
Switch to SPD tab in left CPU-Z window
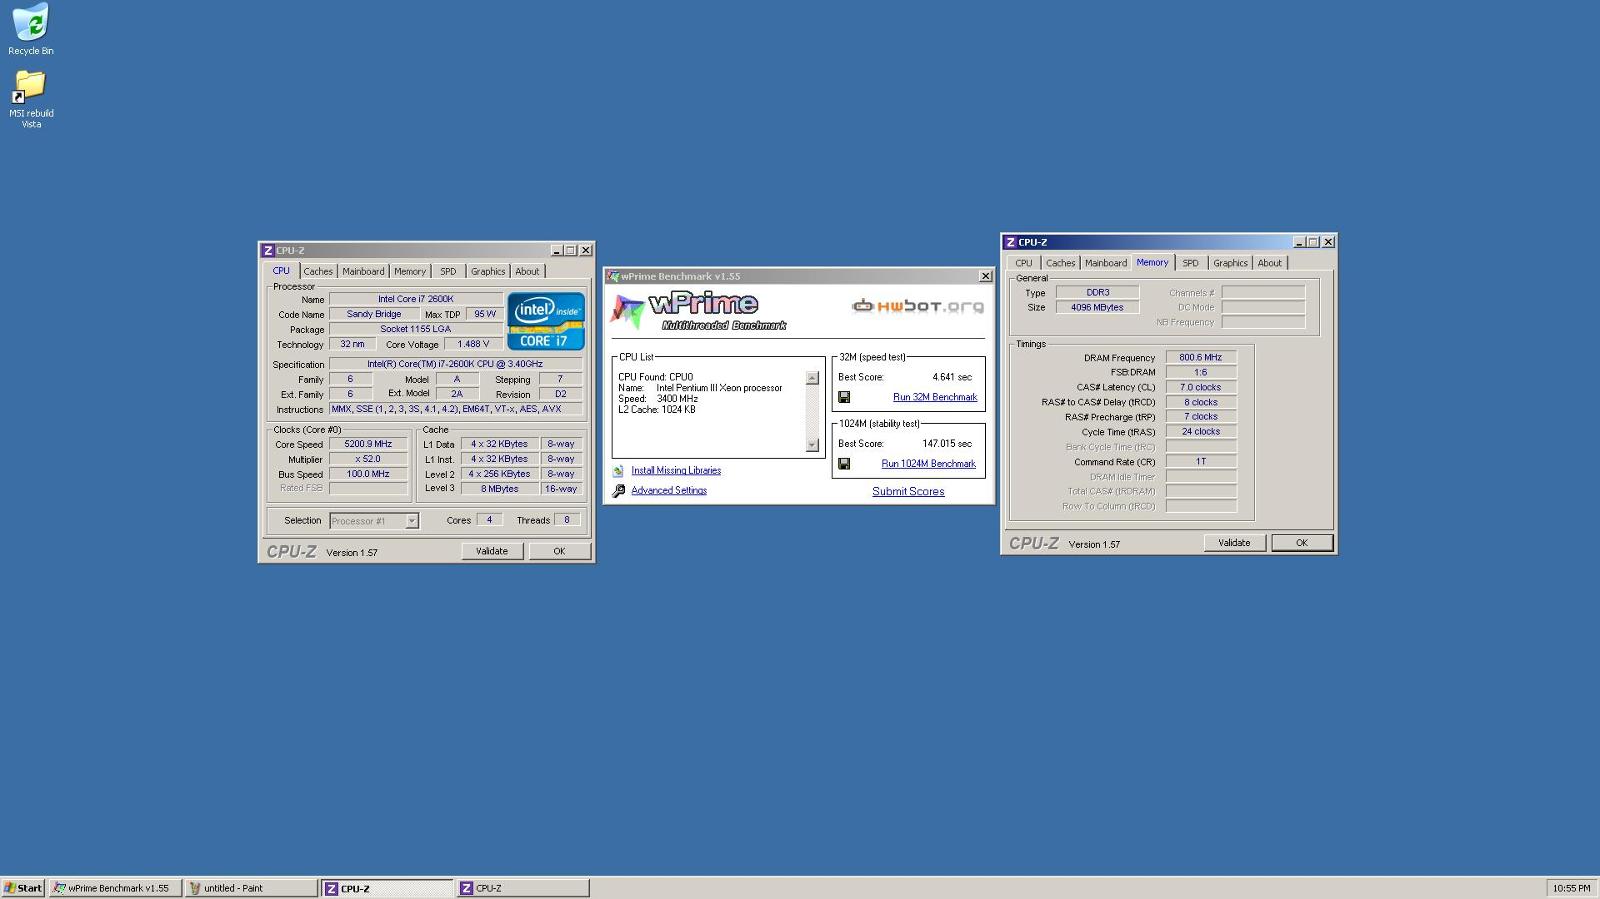click(x=448, y=272)
